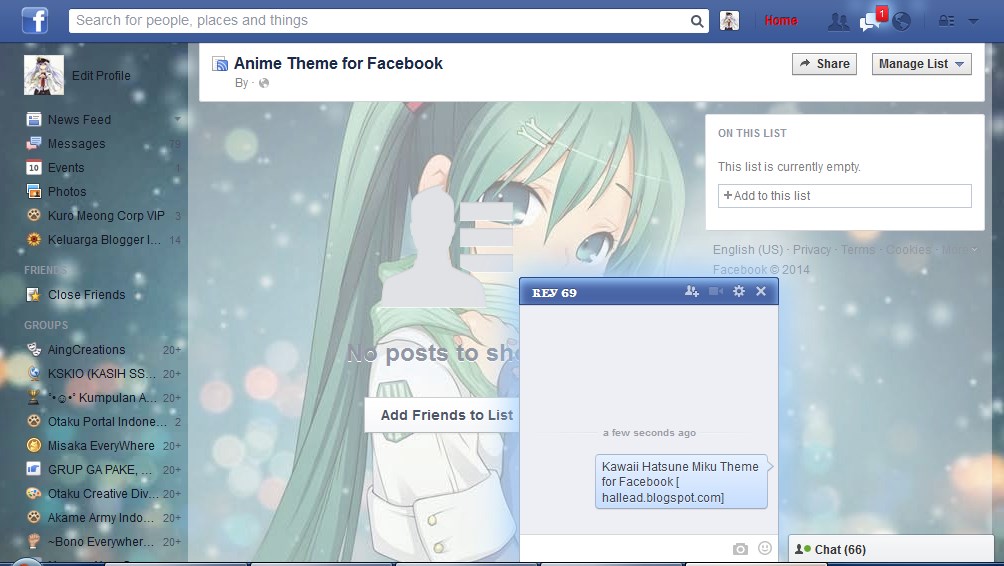Click the public globe privacy icon
Screen dimensions: 1004x566
point(264,83)
